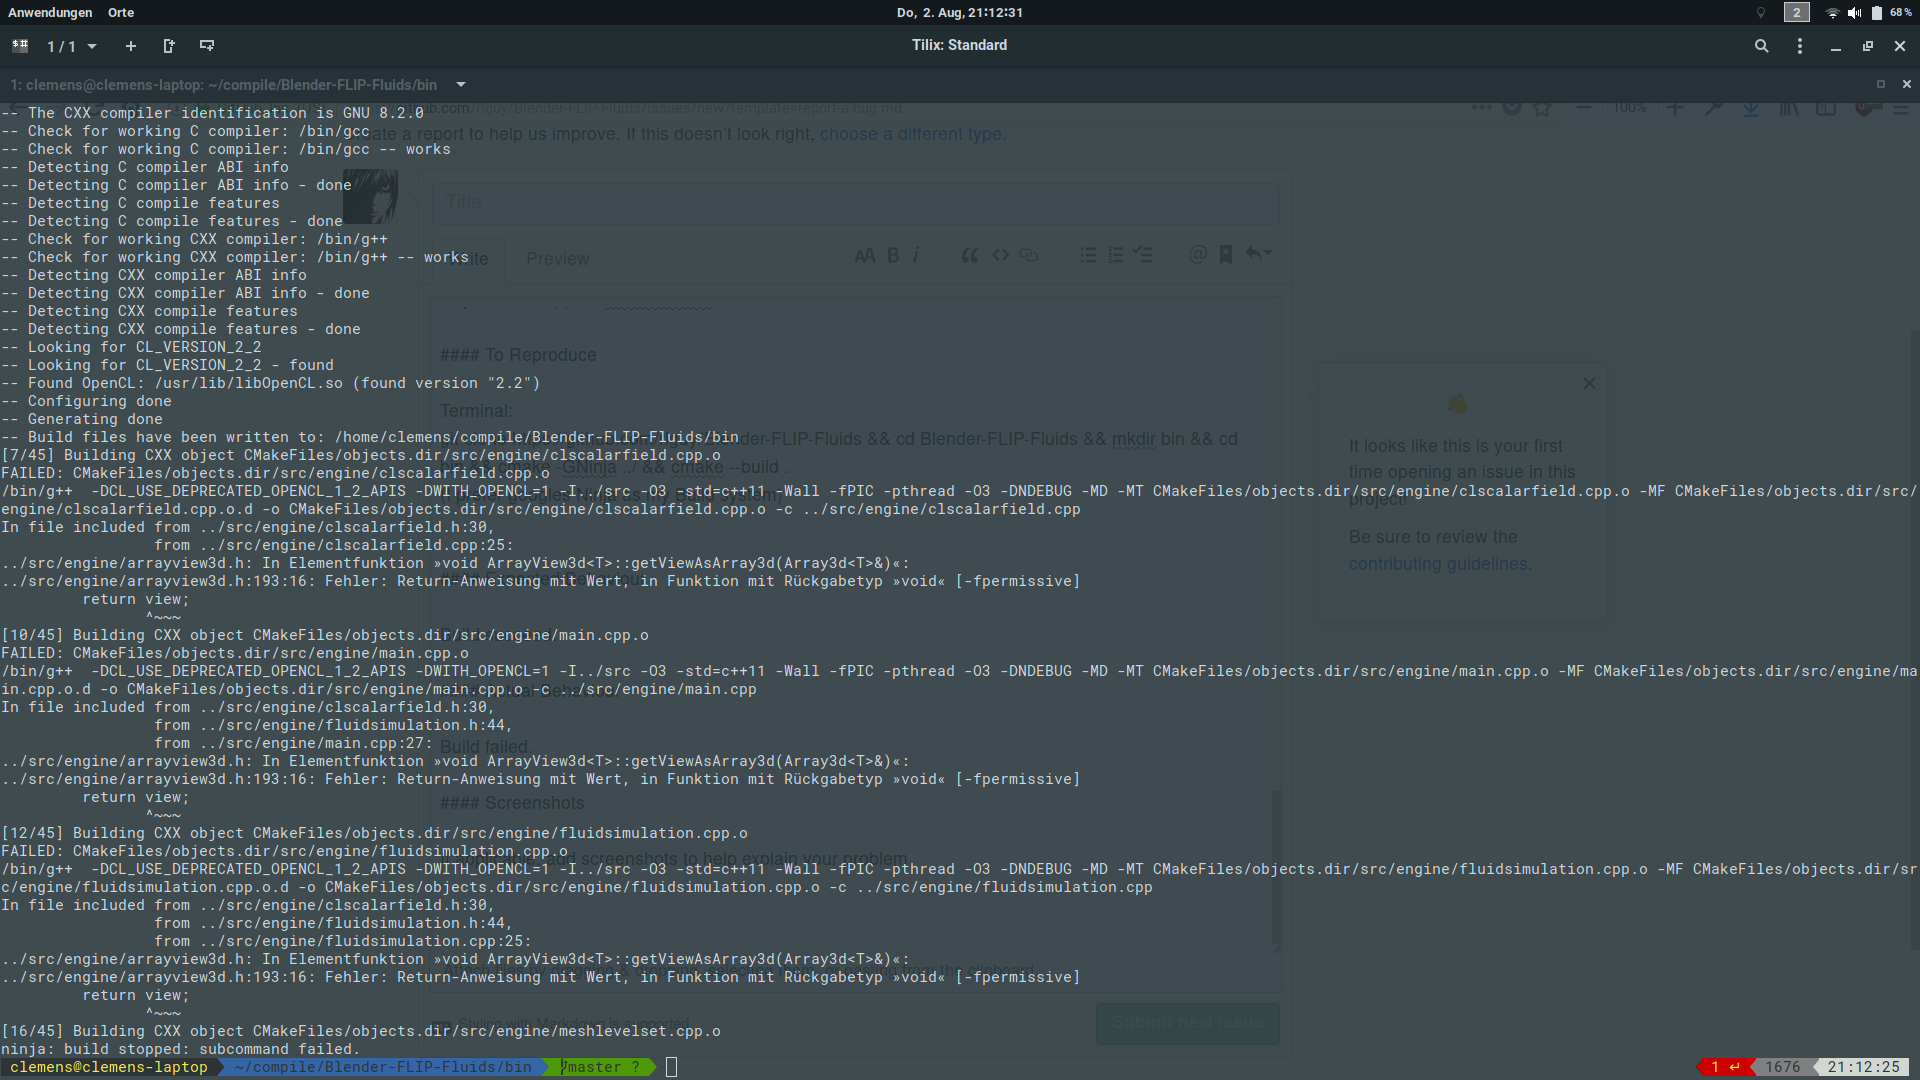Viewport: 1920px width, 1080px height.
Task: Click the line 'ninja: build stopped: subcommand failed.'
Action: (180, 1049)
